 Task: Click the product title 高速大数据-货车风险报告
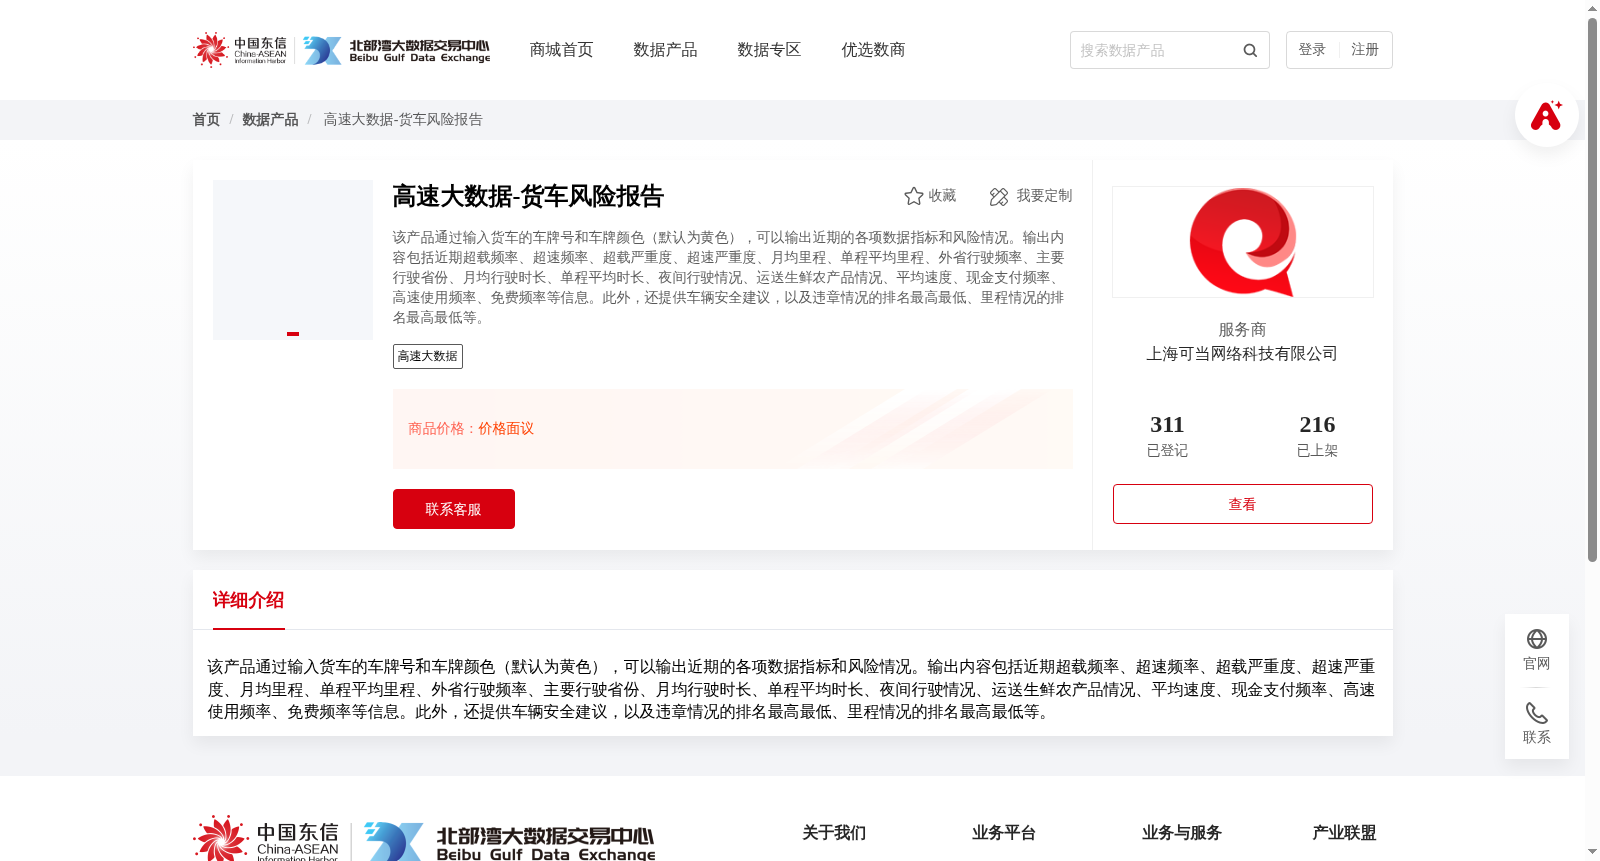pos(528,196)
